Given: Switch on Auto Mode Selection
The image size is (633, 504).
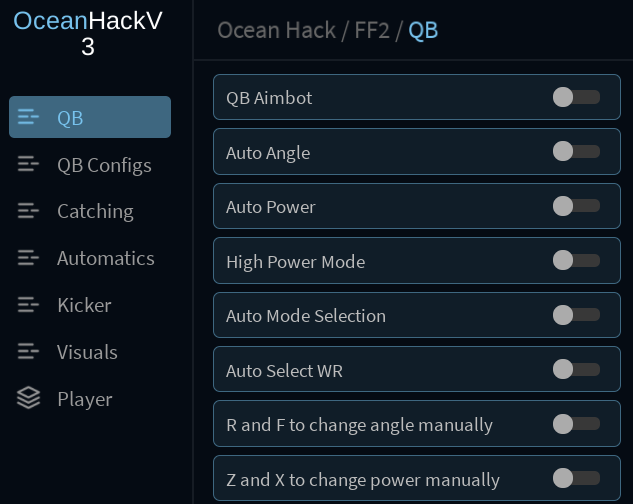Looking at the screenshot, I should tap(576, 315).
